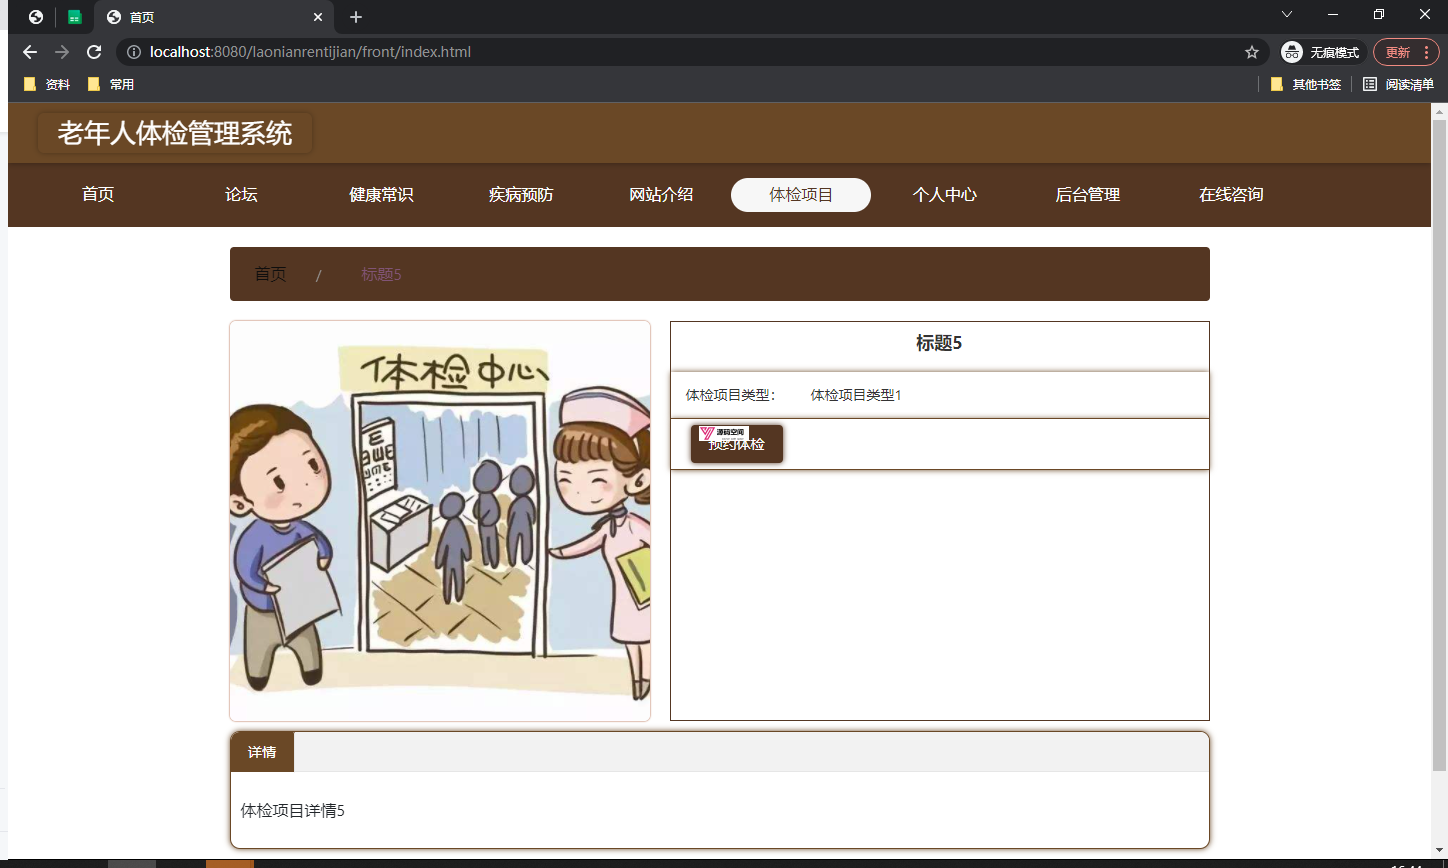This screenshot has height=868, width=1448.
Task: Click the browser forward arrow
Action: click(62, 52)
